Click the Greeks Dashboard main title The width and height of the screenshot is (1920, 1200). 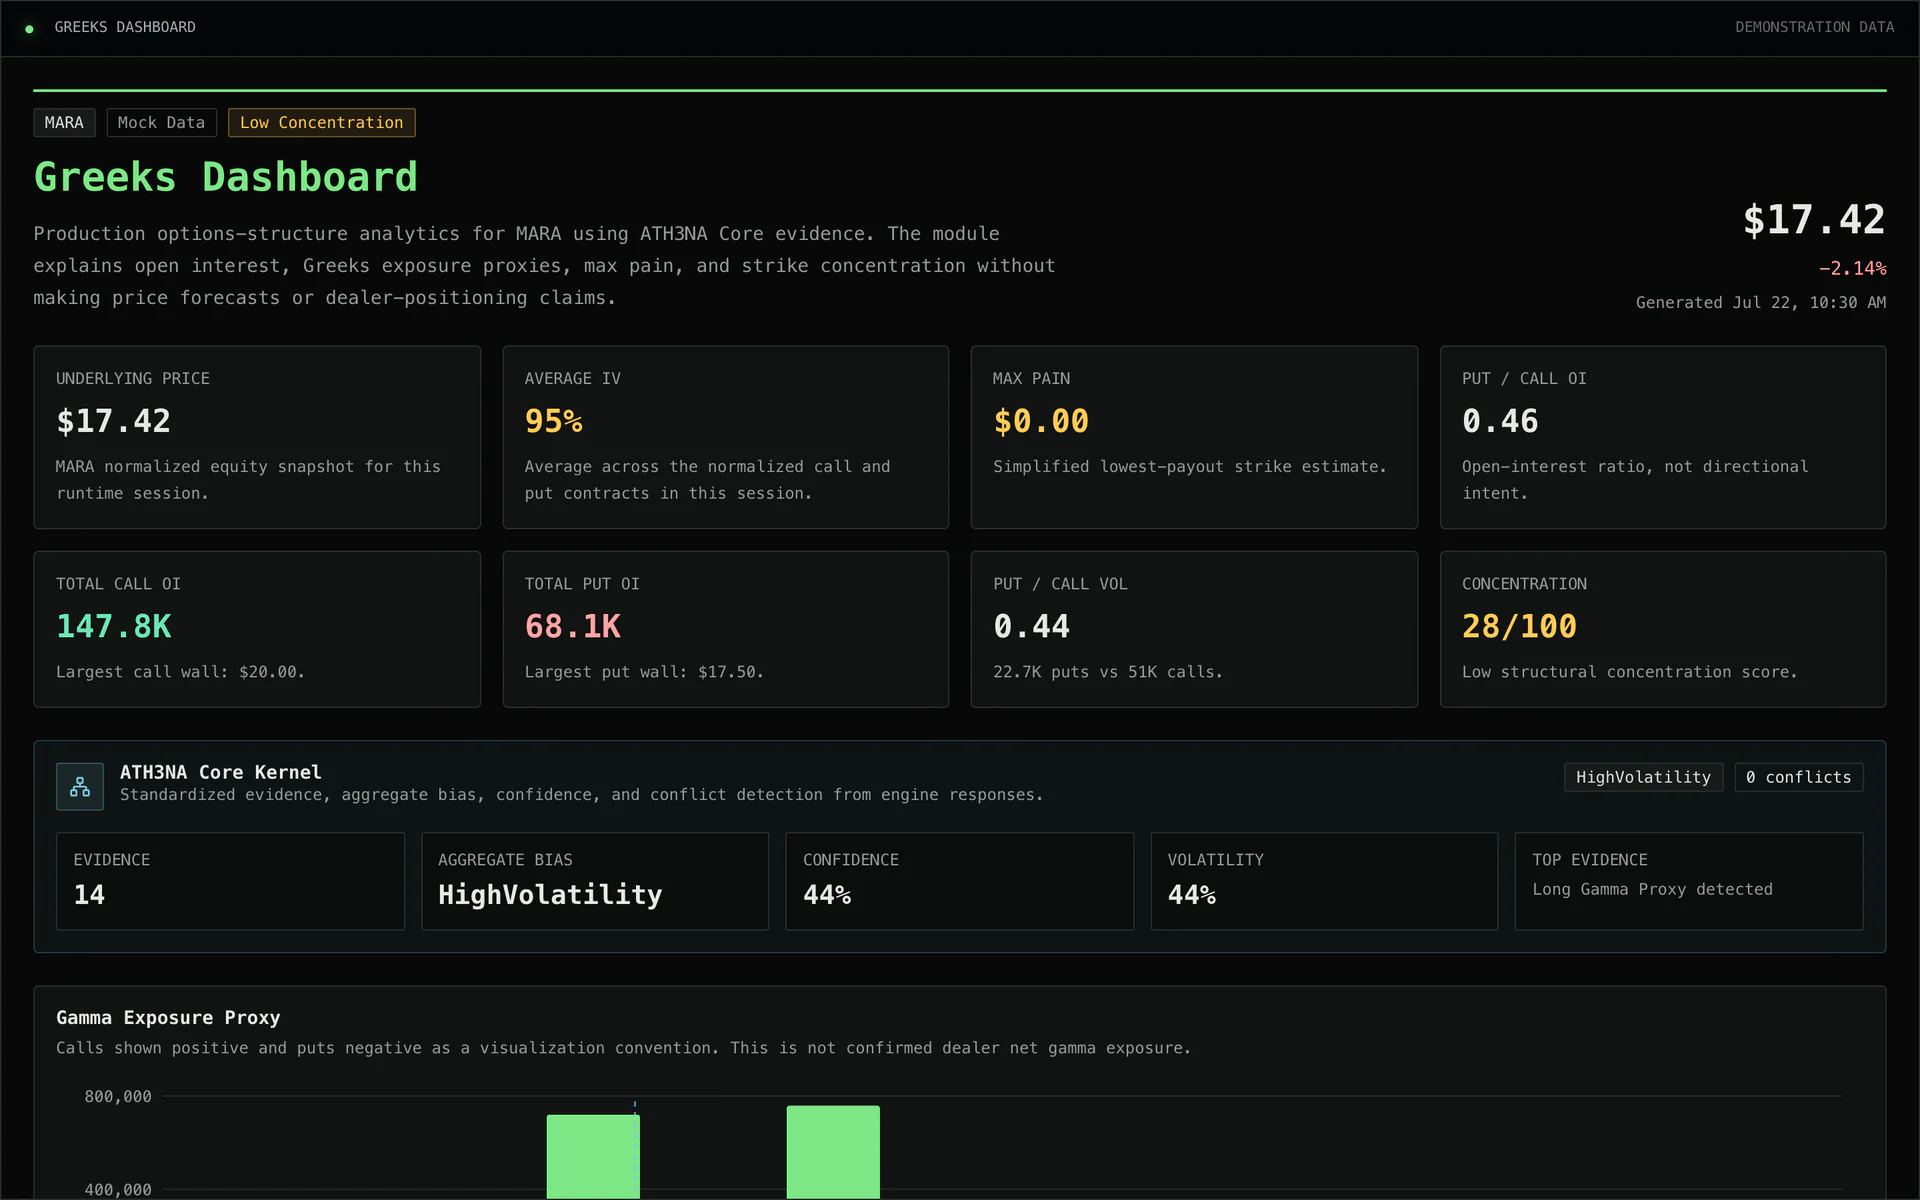coord(226,177)
